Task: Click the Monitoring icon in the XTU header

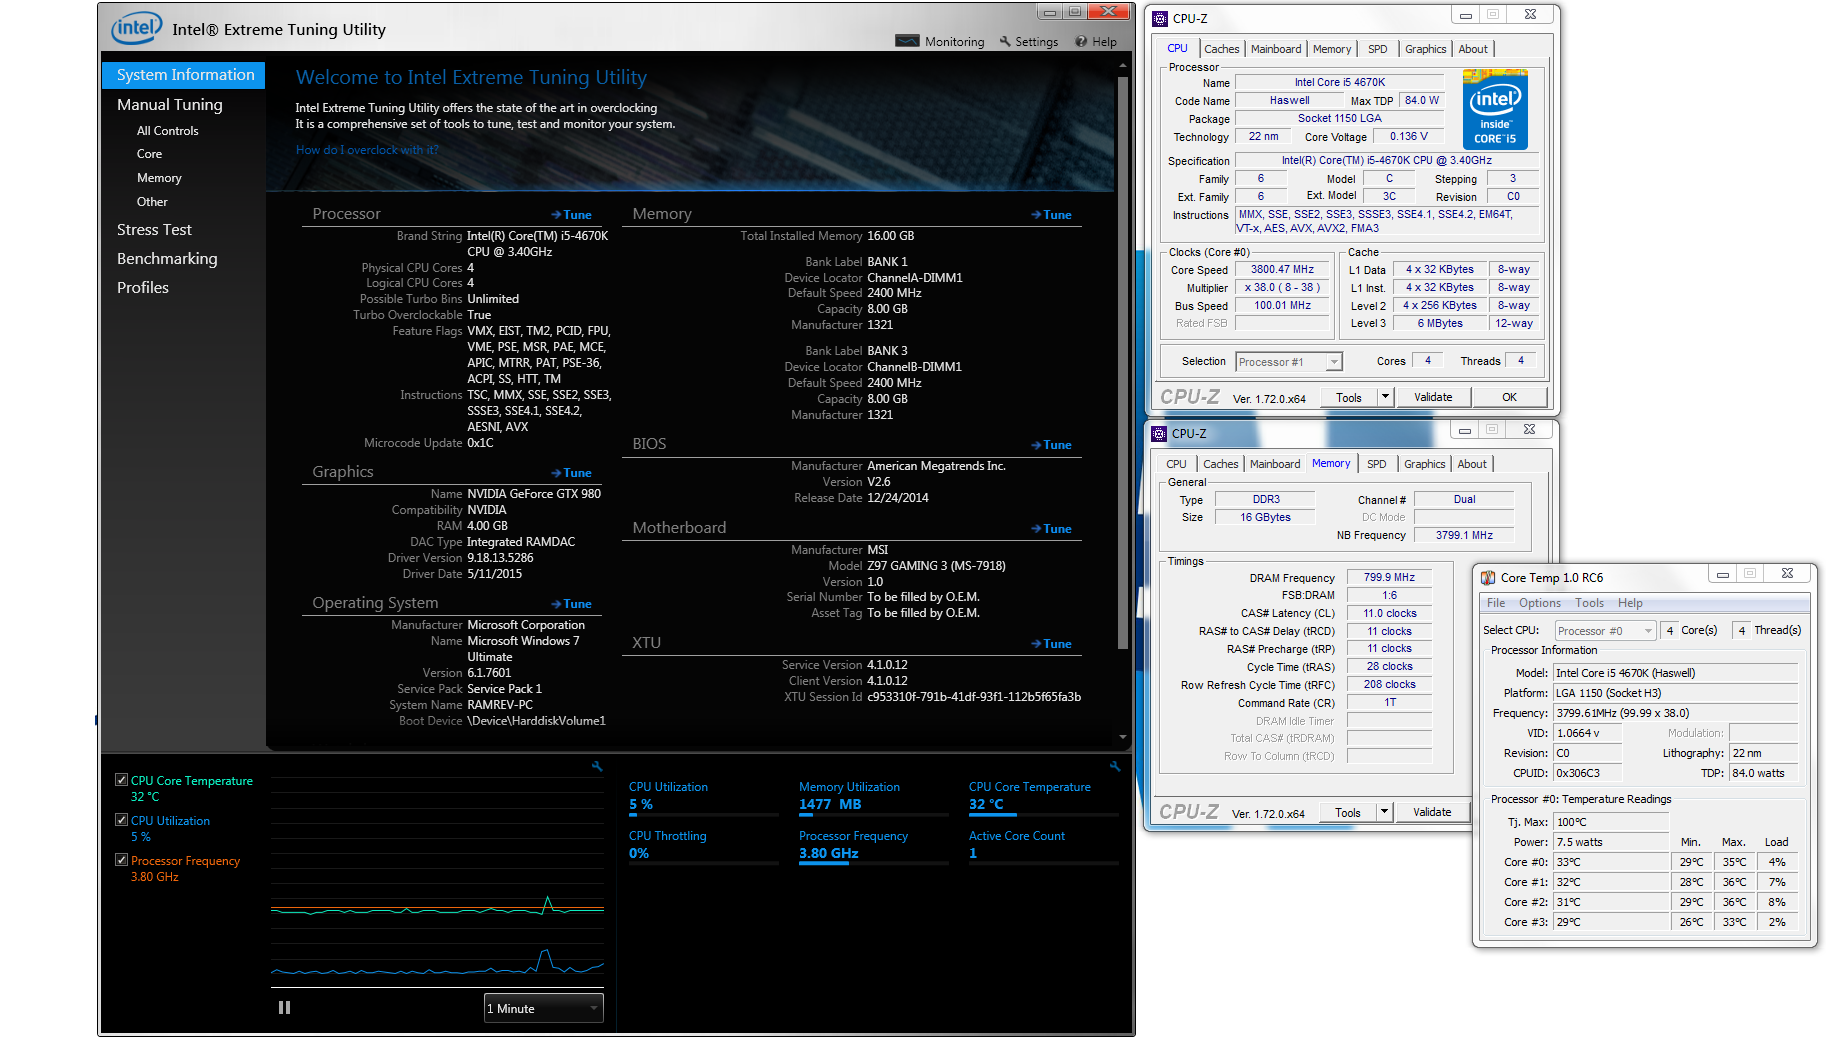Action: (907, 41)
